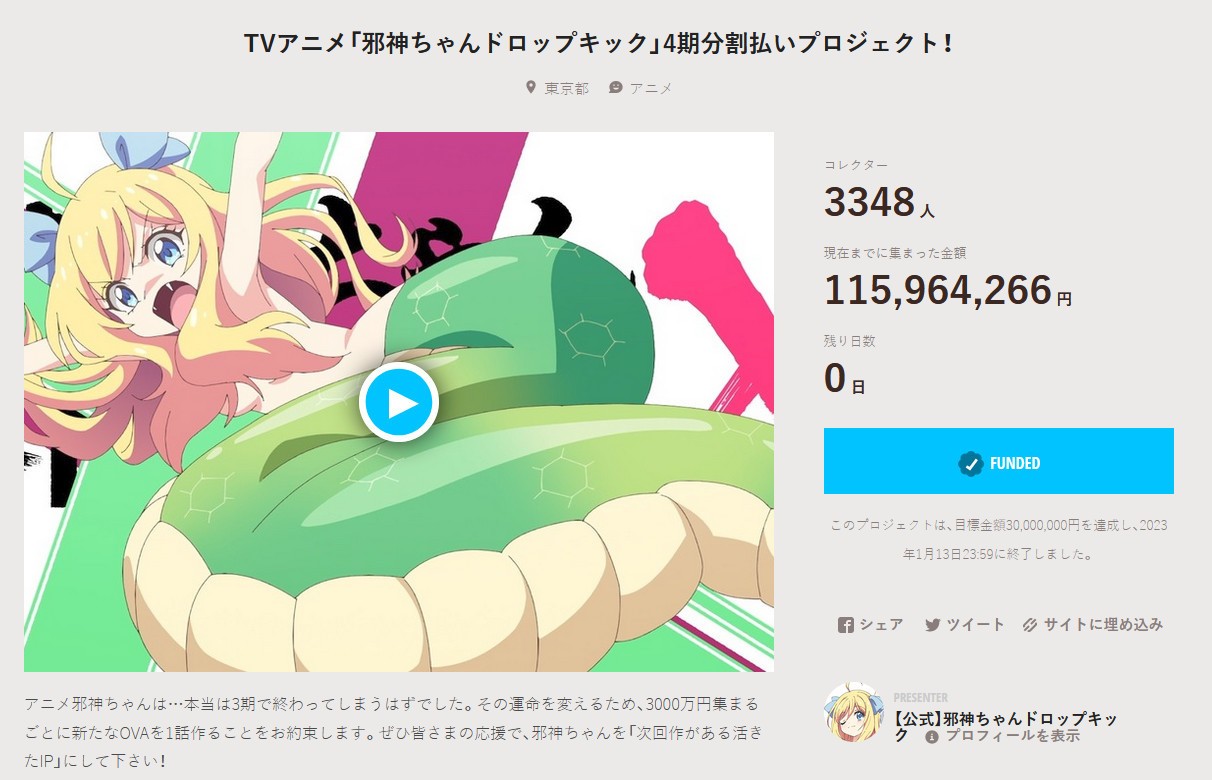1212x780 pixels.
Task: Click the speech bubble icon beside アニメ
Action: [x=616, y=88]
